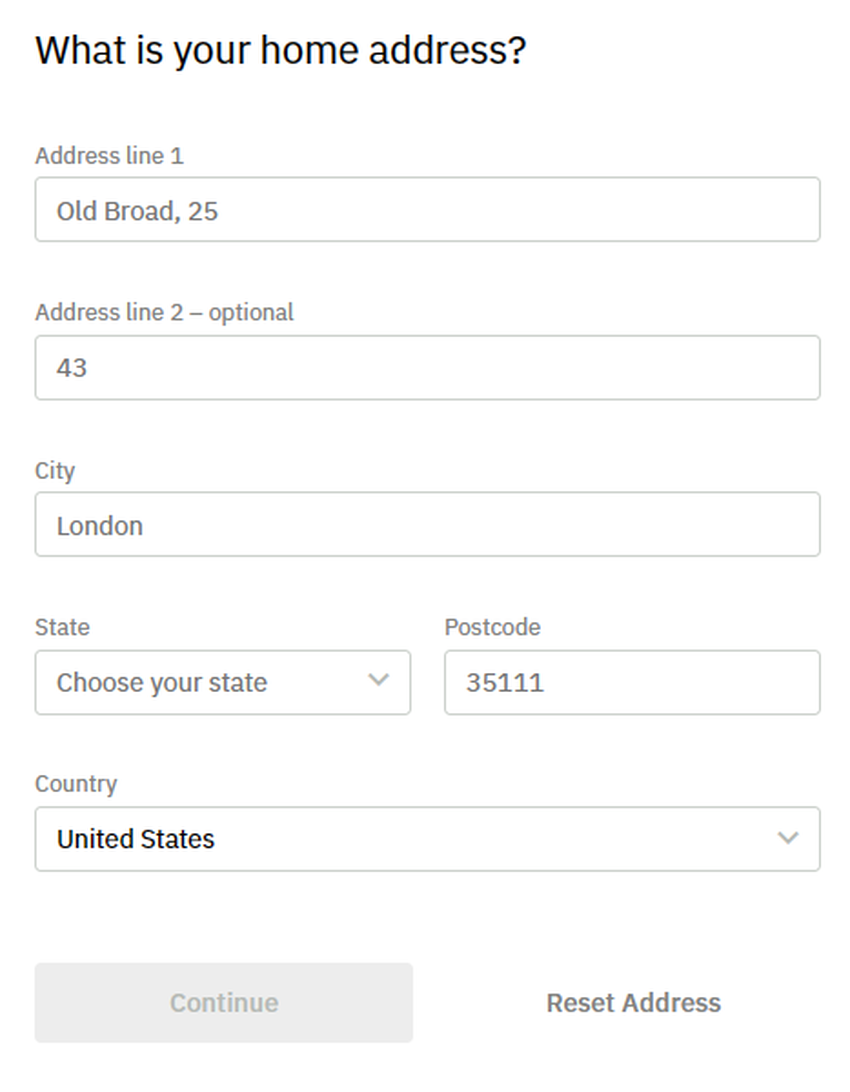Click the "State" field label
Image resolution: width=850 pixels, height=1092 pixels.
click(x=62, y=627)
